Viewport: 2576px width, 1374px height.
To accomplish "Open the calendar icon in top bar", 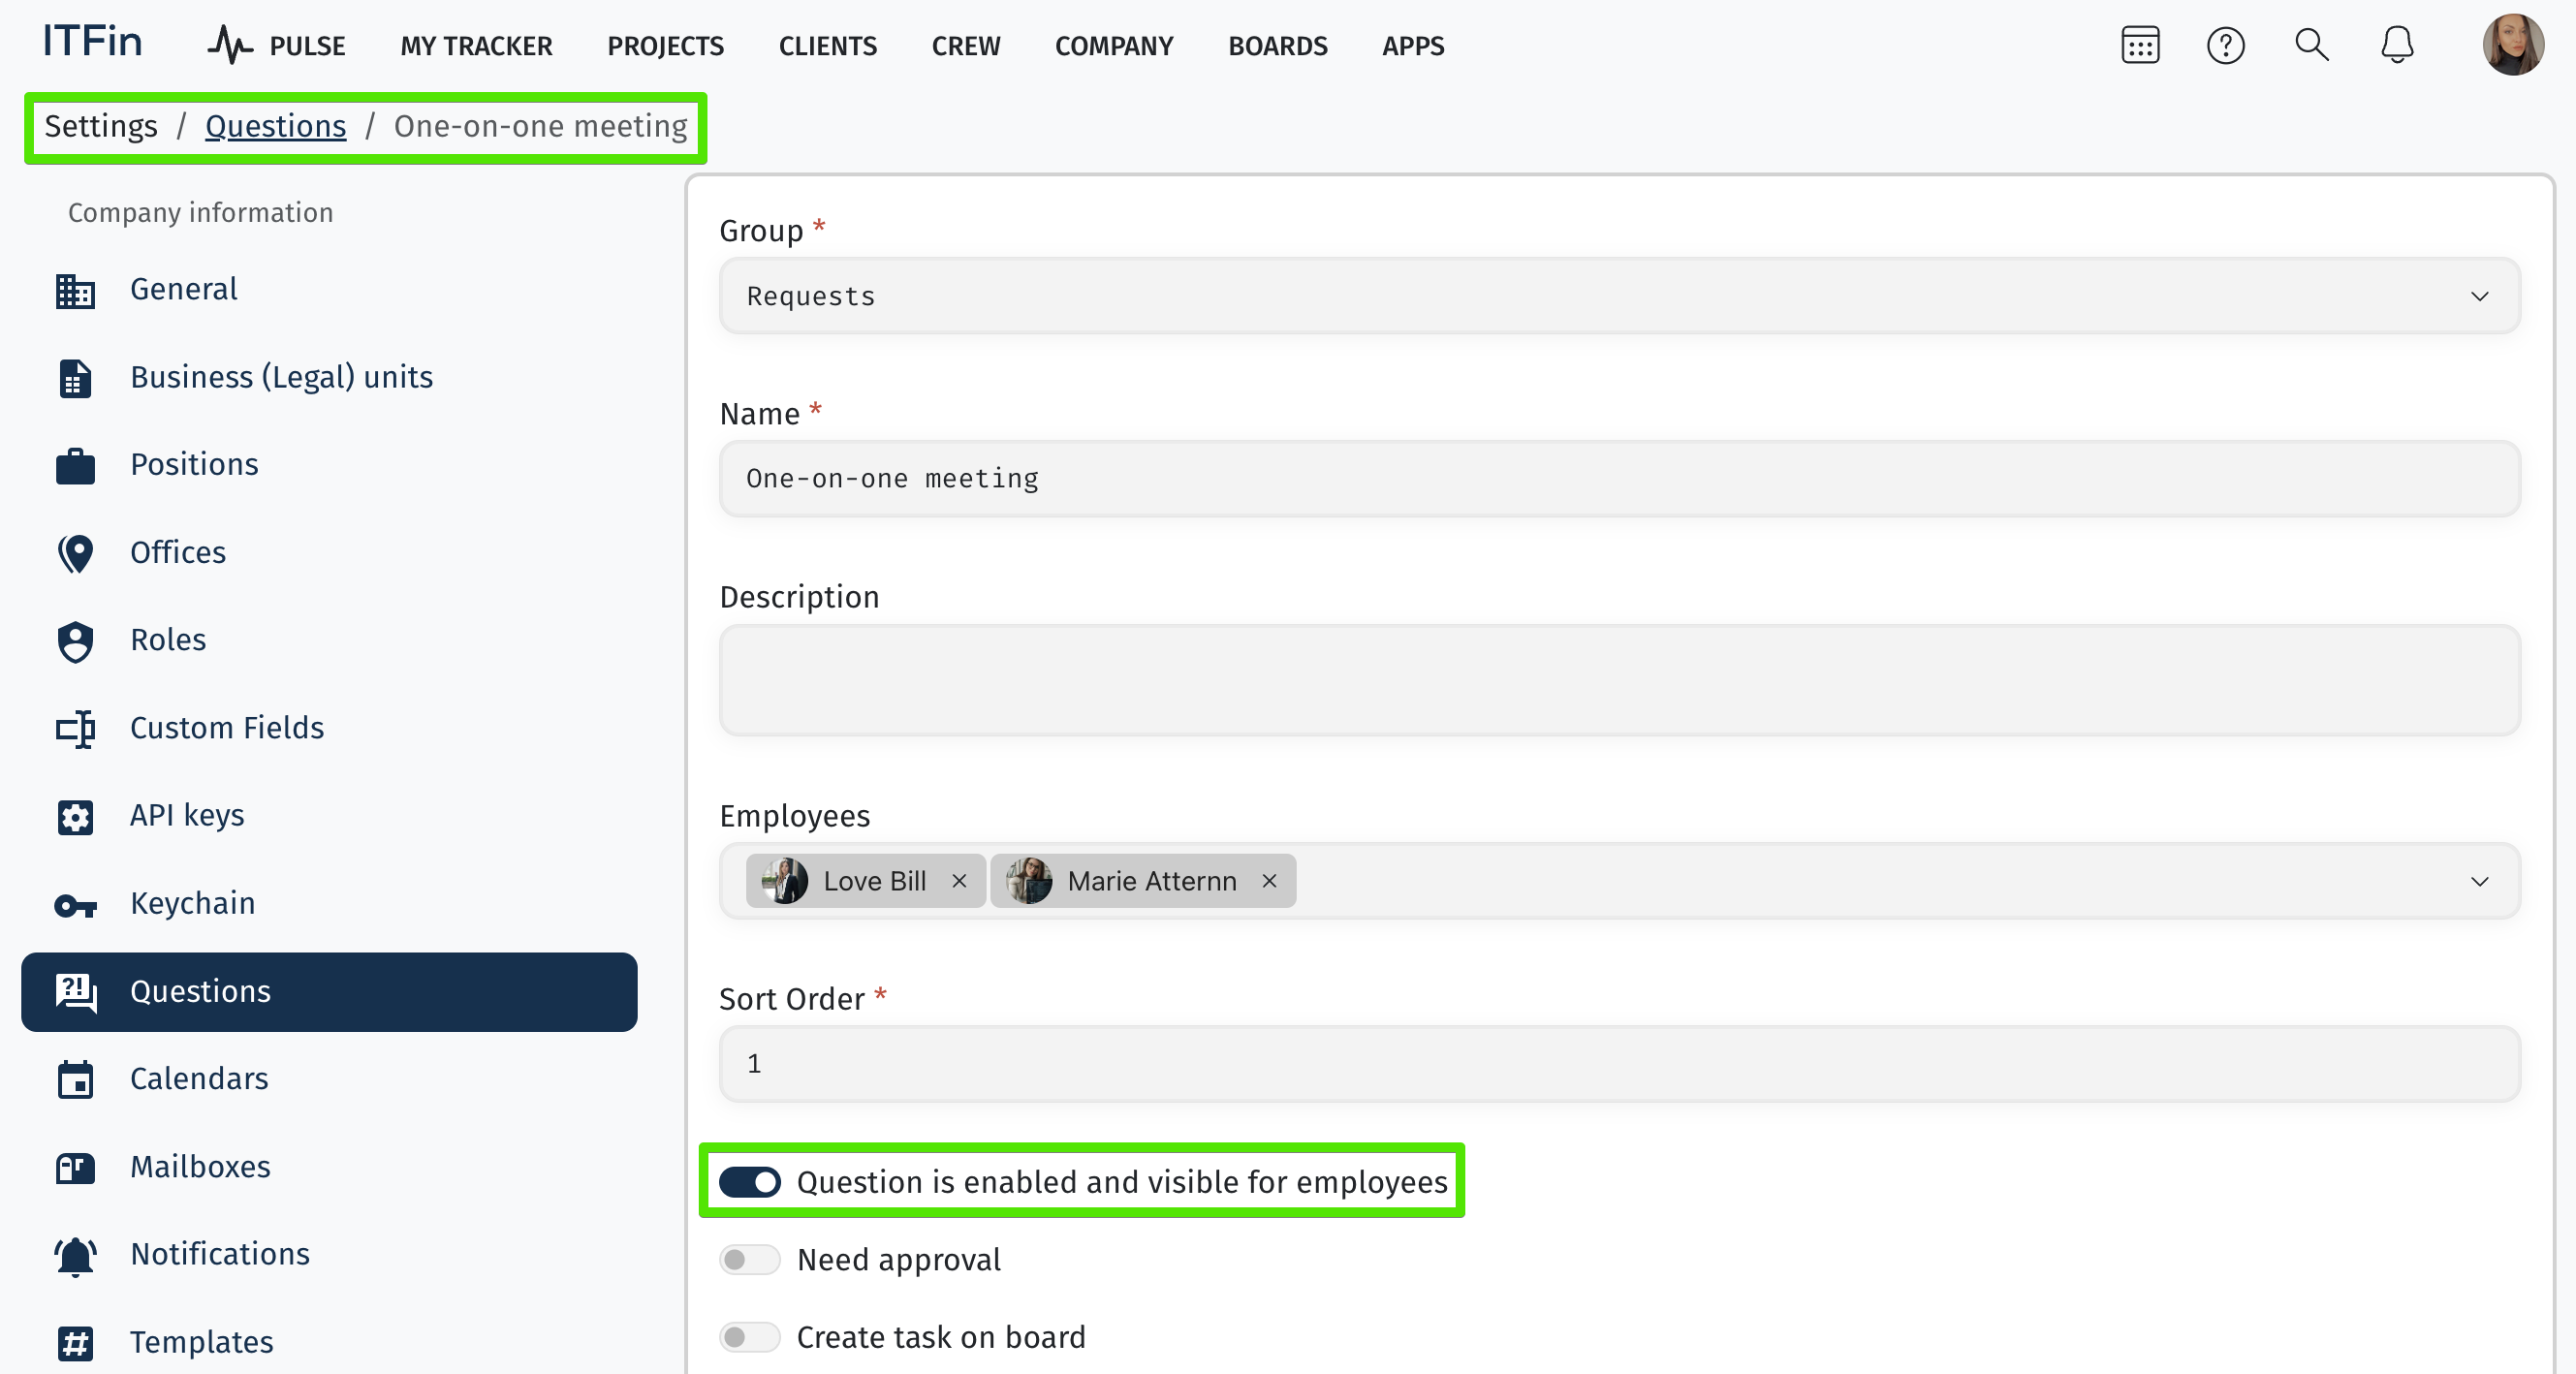I will (2140, 45).
